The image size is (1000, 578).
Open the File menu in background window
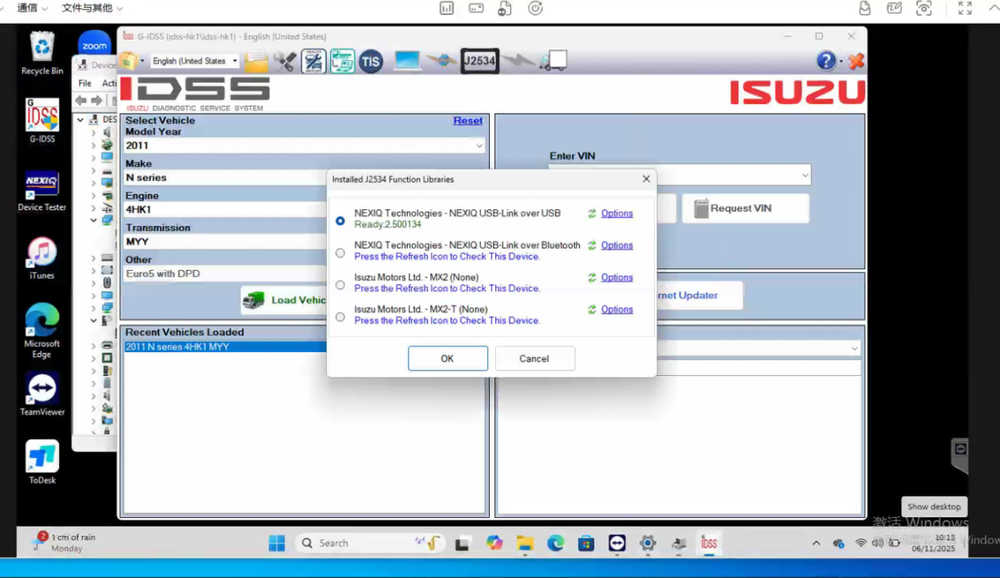click(x=85, y=84)
